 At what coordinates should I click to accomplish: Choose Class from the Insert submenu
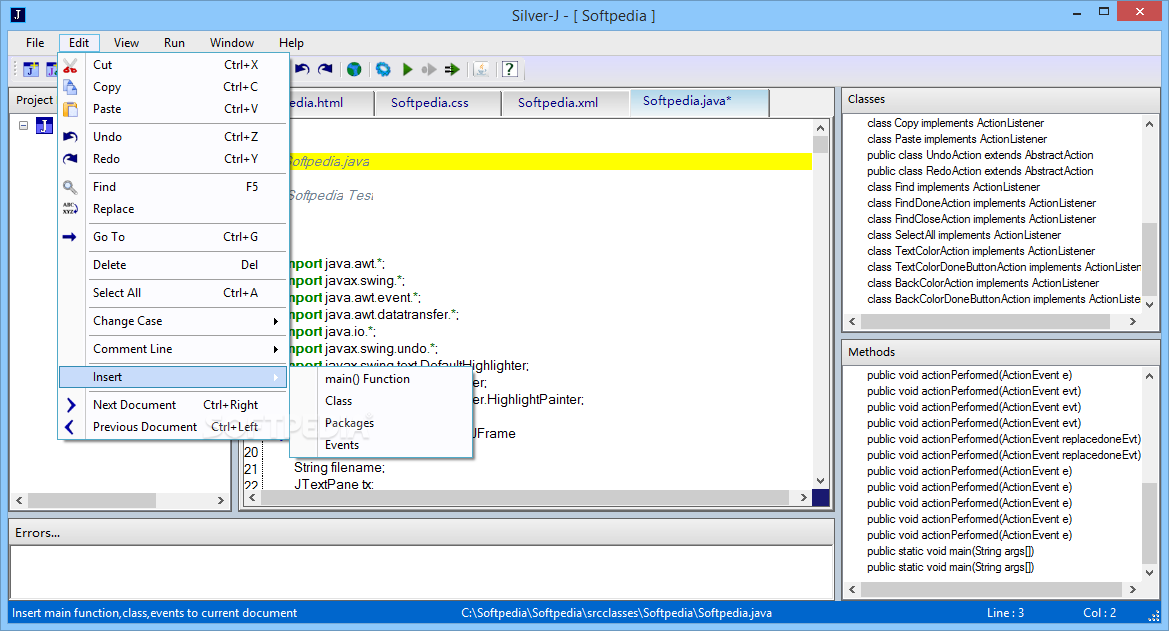pyautogui.click(x=381, y=401)
